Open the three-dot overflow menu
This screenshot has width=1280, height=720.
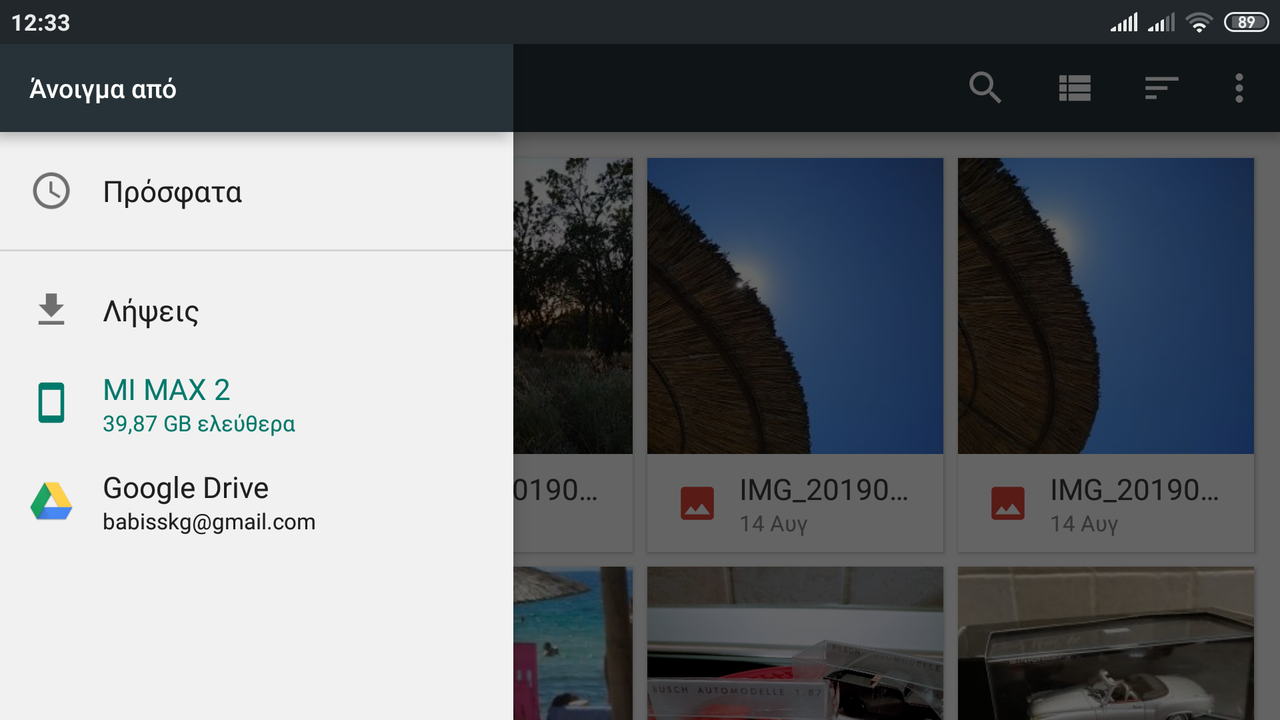point(1239,88)
